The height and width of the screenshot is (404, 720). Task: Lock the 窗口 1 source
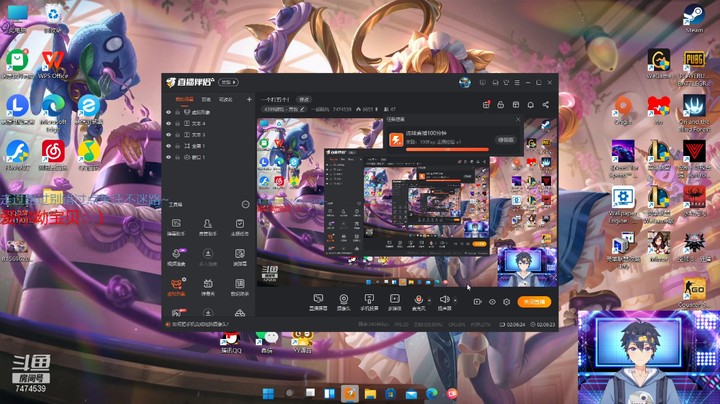(177, 157)
